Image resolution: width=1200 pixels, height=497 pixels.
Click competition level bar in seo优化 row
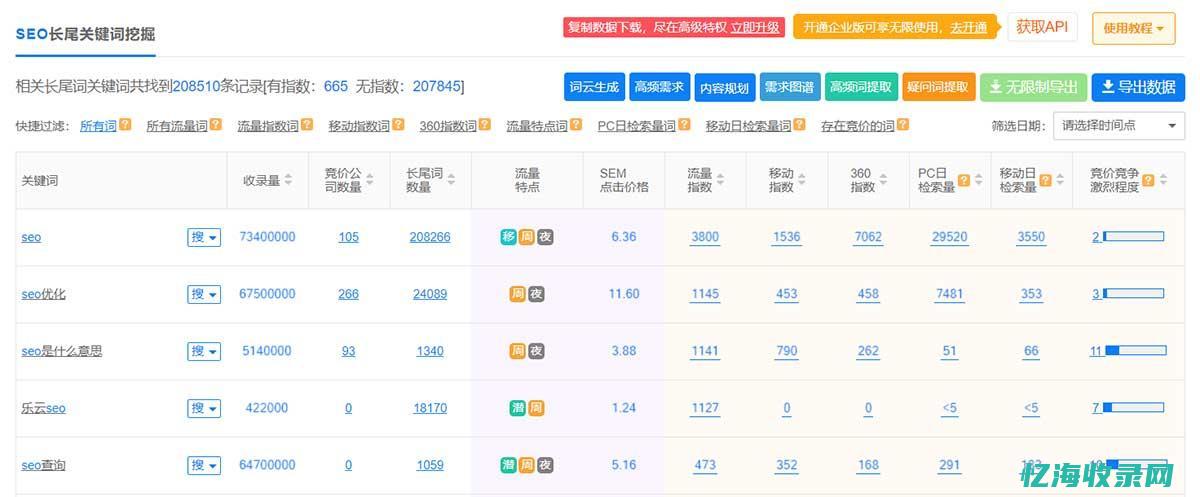click(1133, 294)
